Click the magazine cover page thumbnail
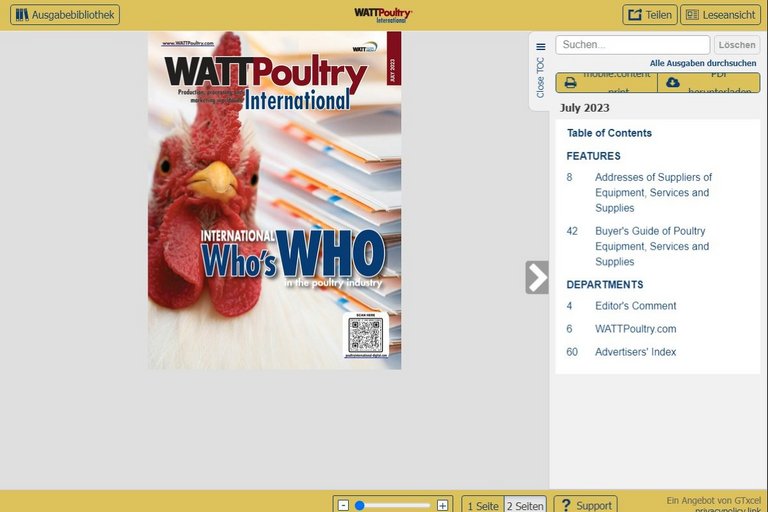This screenshot has width=768, height=512. tap(274, 200)
